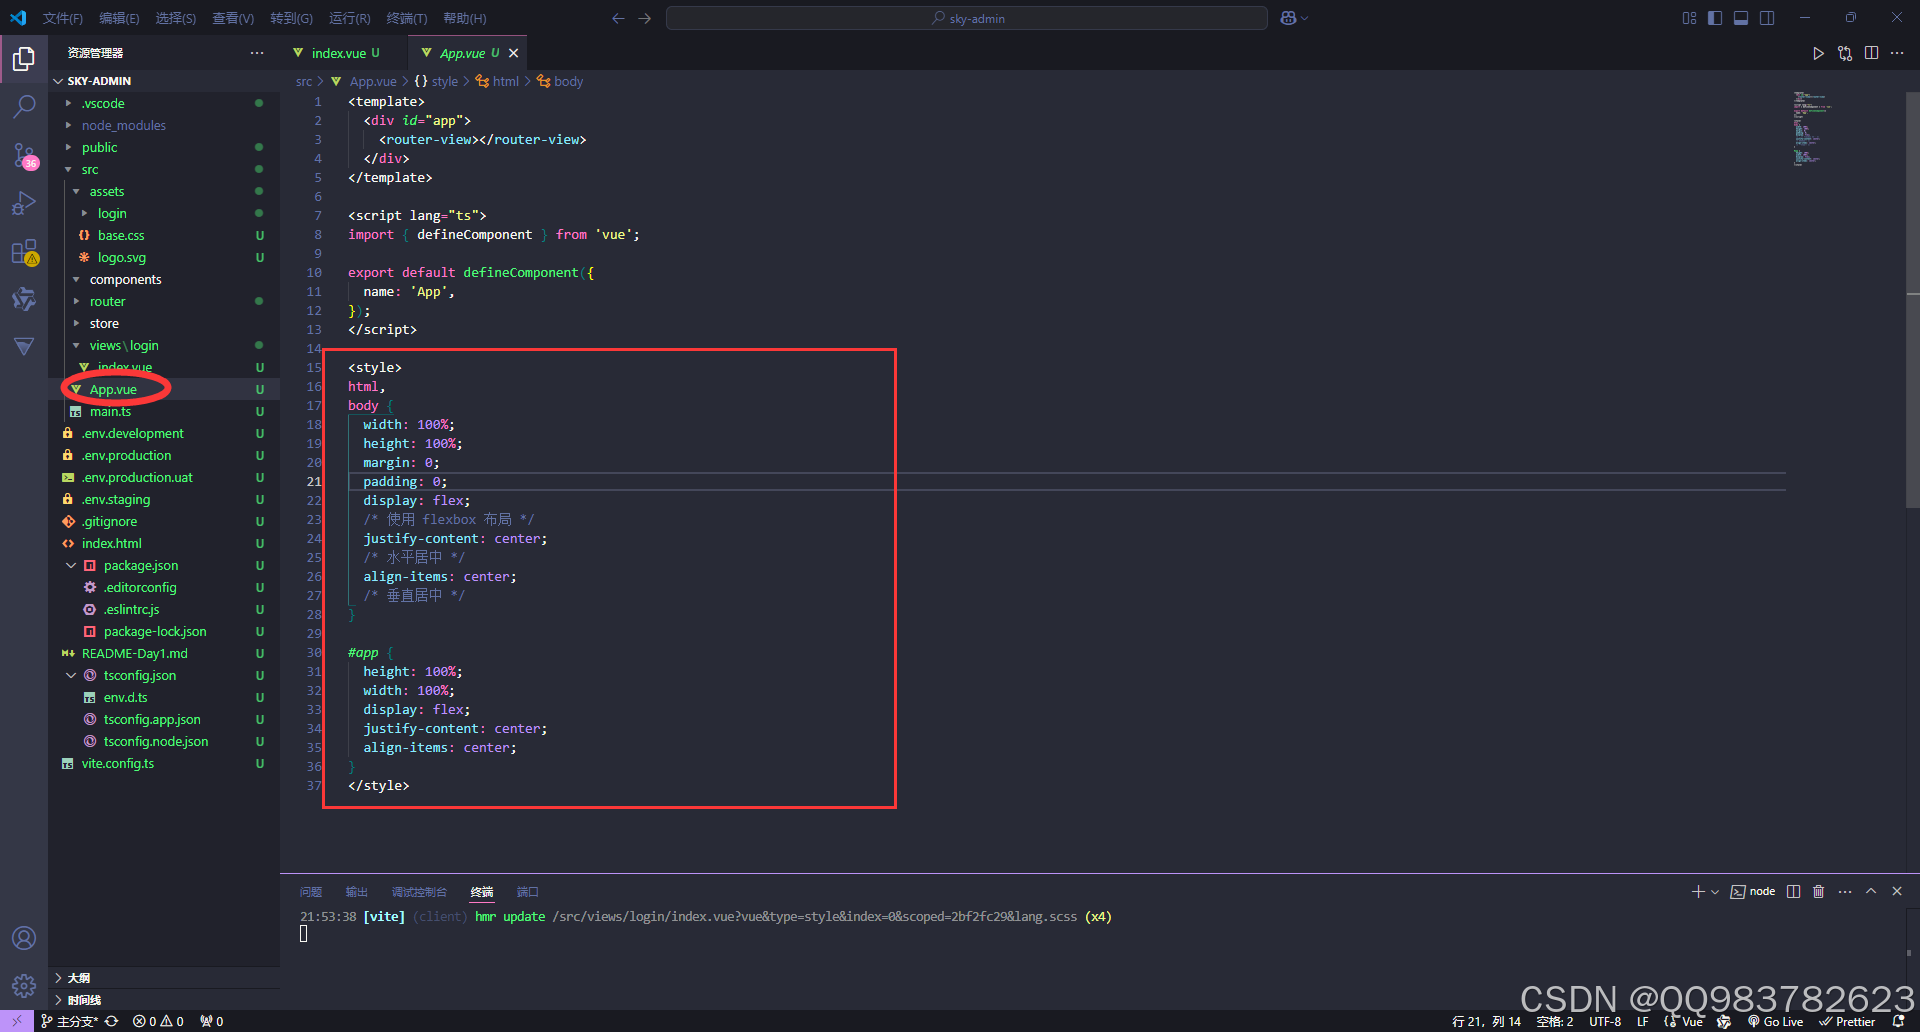The width and height of the screenshot is (1920, 1032).
Task: Expand the 时间线 timeline section
Action: [x=164, y=1000]
